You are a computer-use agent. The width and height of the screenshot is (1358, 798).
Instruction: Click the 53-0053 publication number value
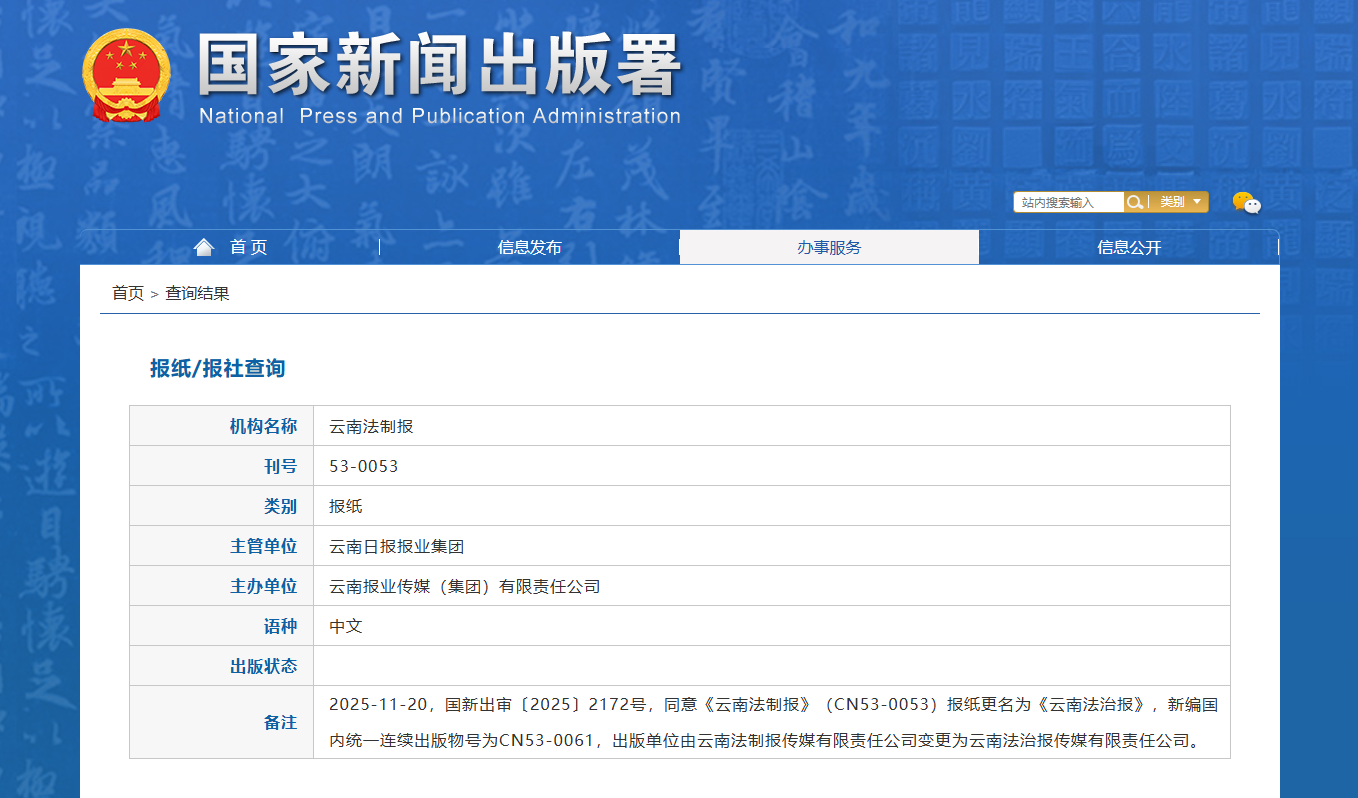(364, 466)
